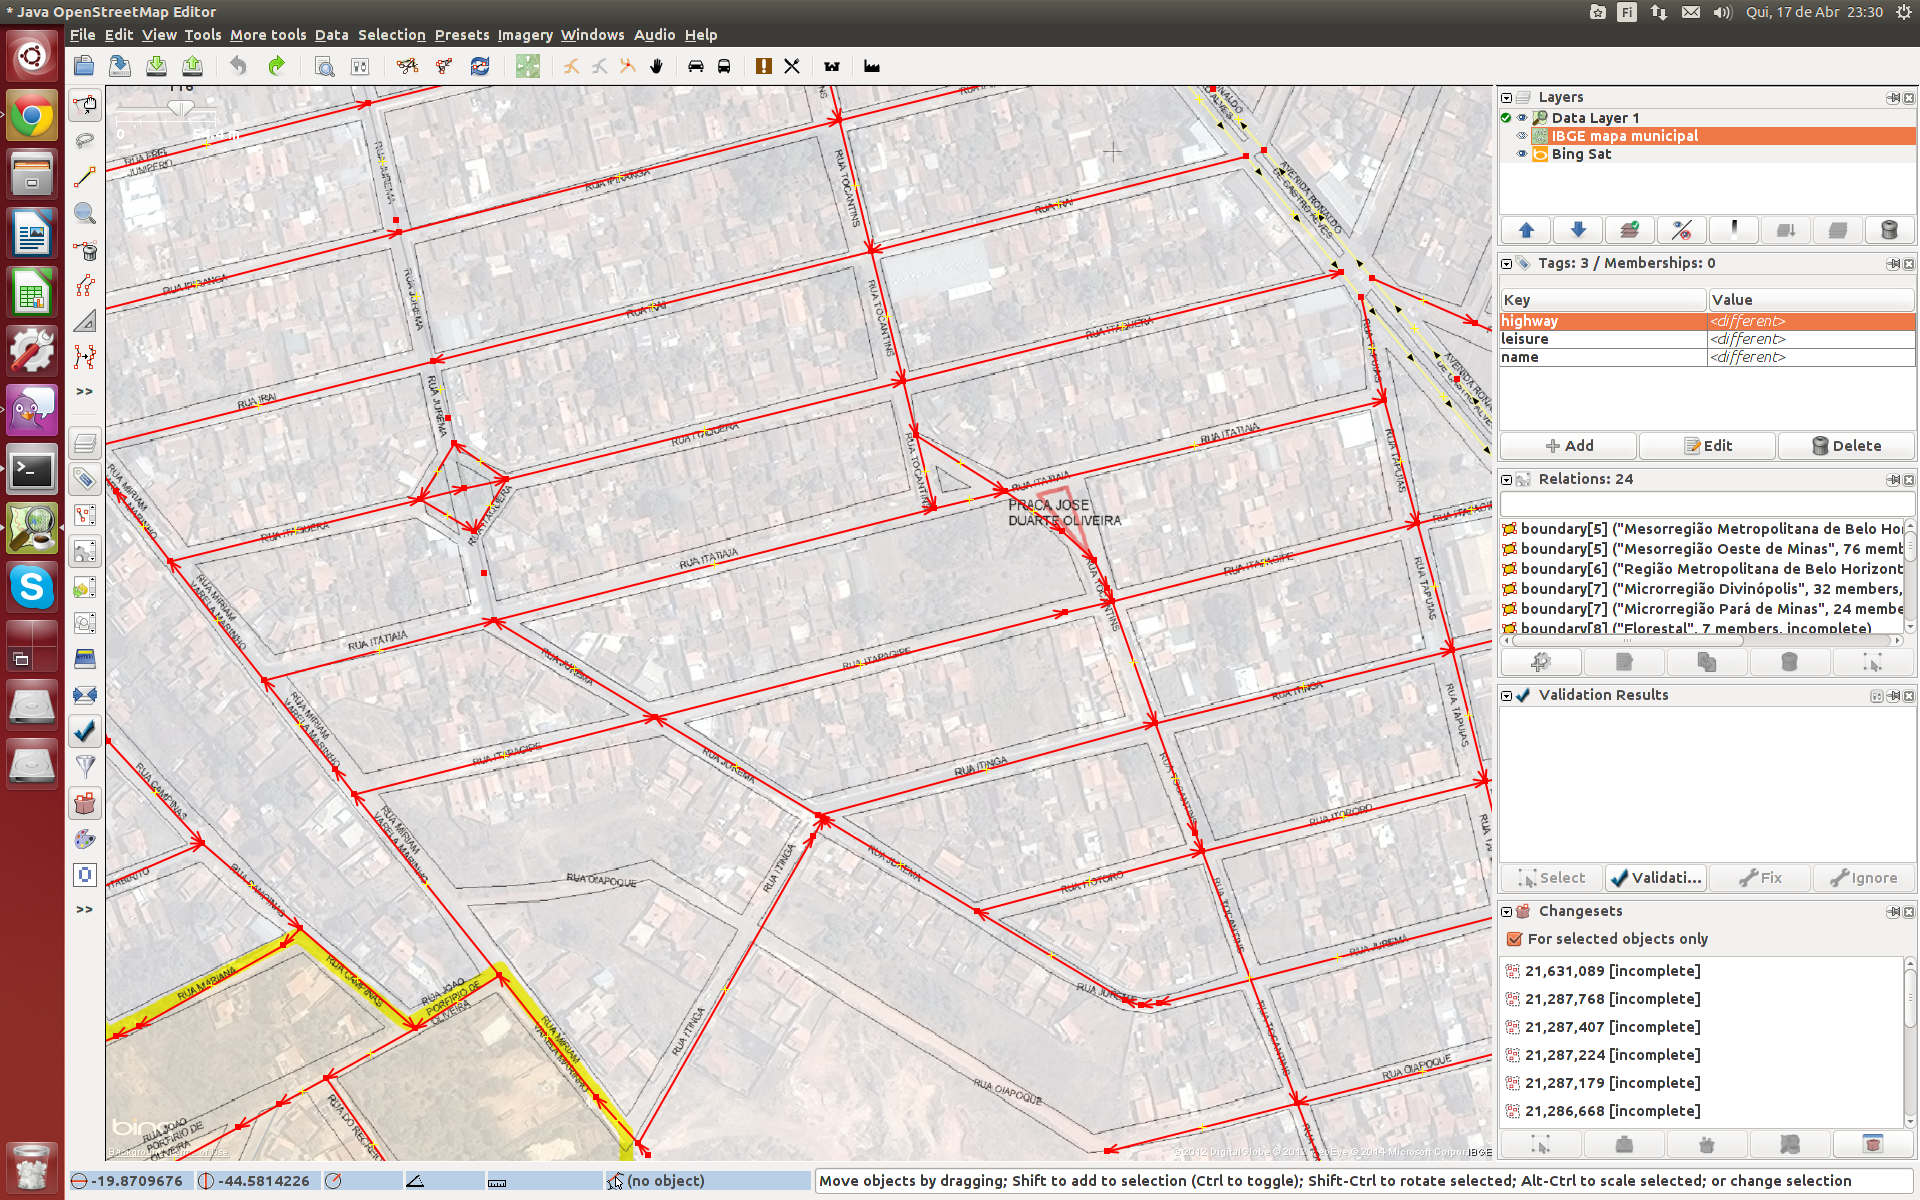Click the Redo green arrow icon

(x=277, y=66)
